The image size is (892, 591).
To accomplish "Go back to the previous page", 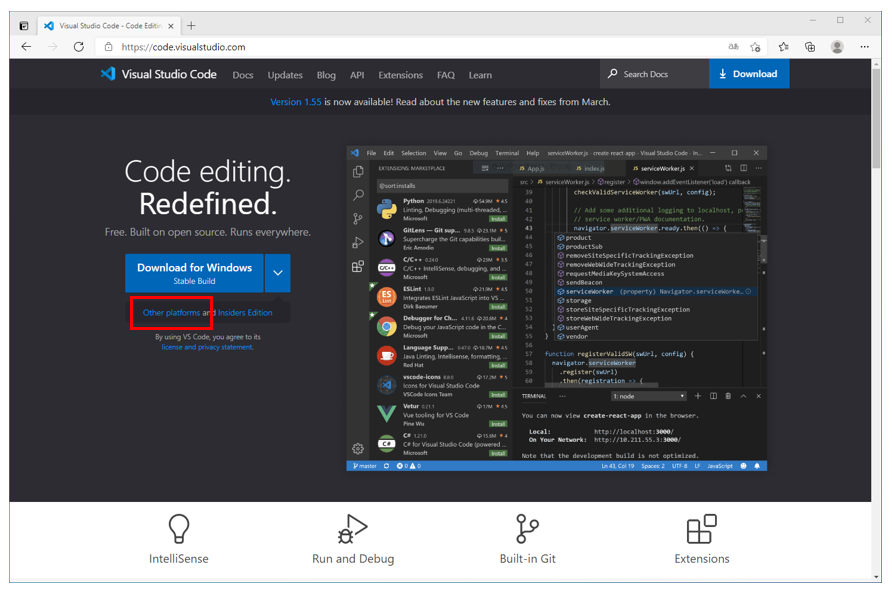I will pos(26,47).
